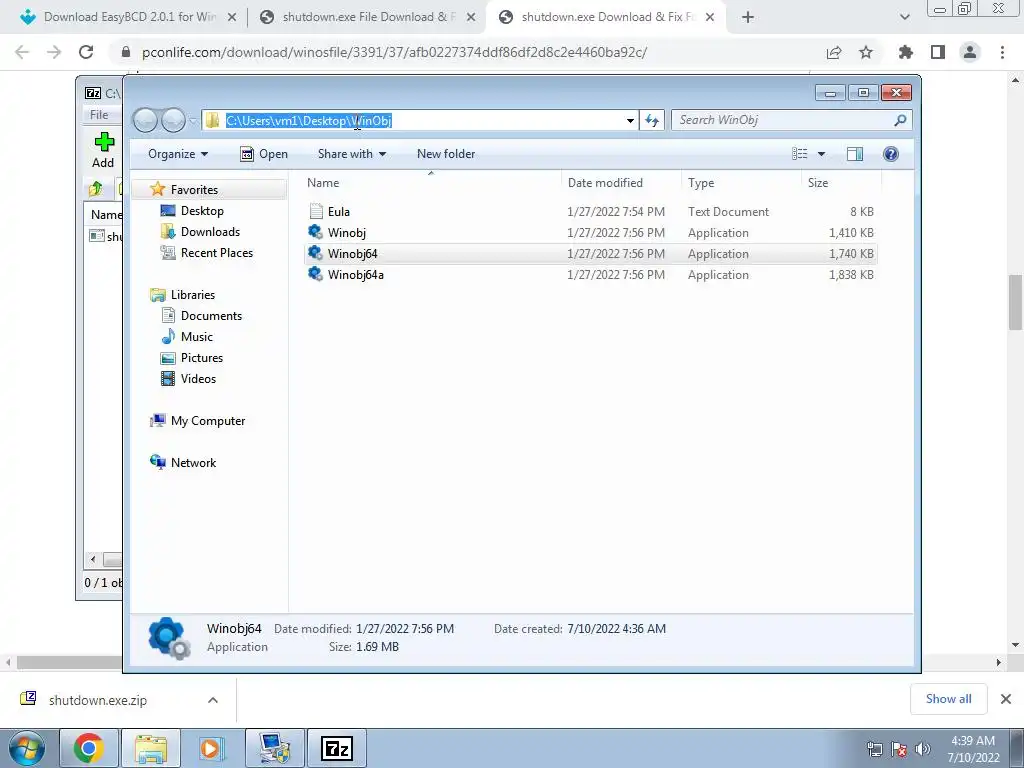Click the Explorer path address field
Screen dimensions: 1024x768
pos(419,120)
